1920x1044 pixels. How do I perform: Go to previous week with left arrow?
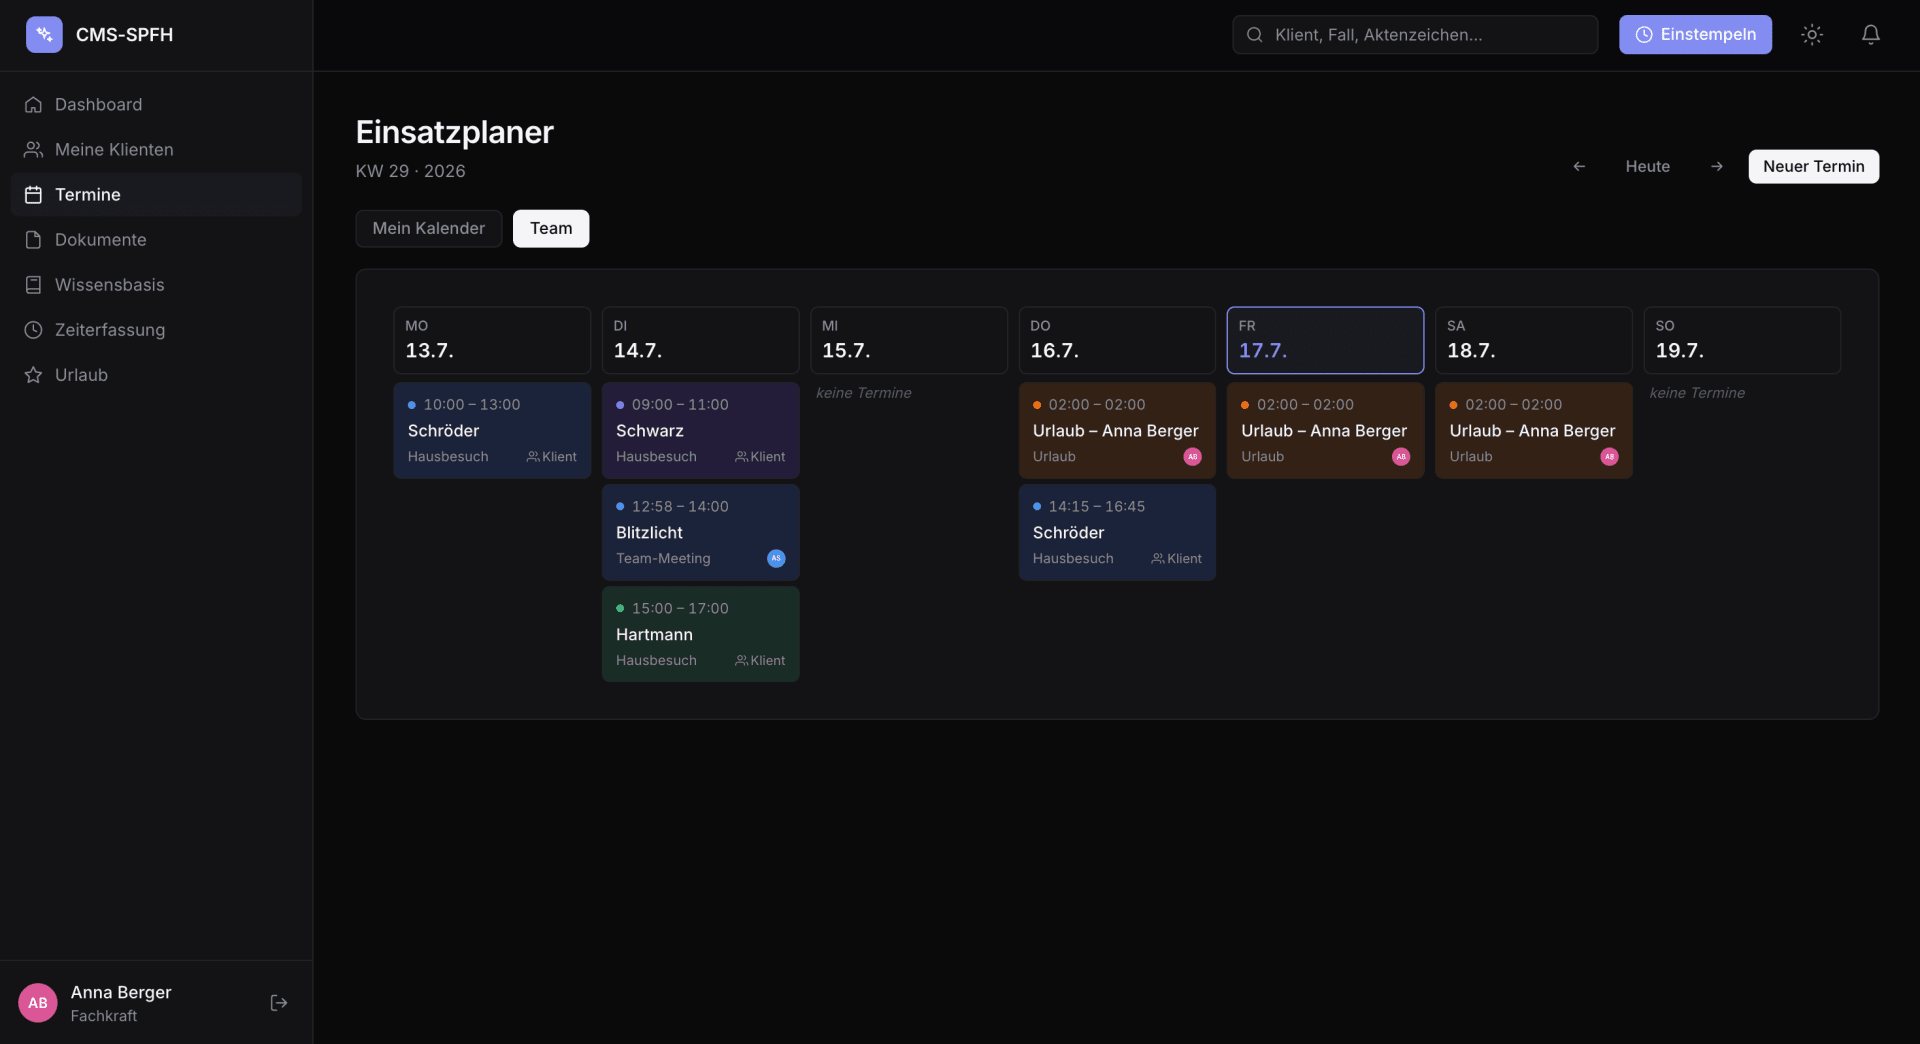click(x=1579, y=166)
